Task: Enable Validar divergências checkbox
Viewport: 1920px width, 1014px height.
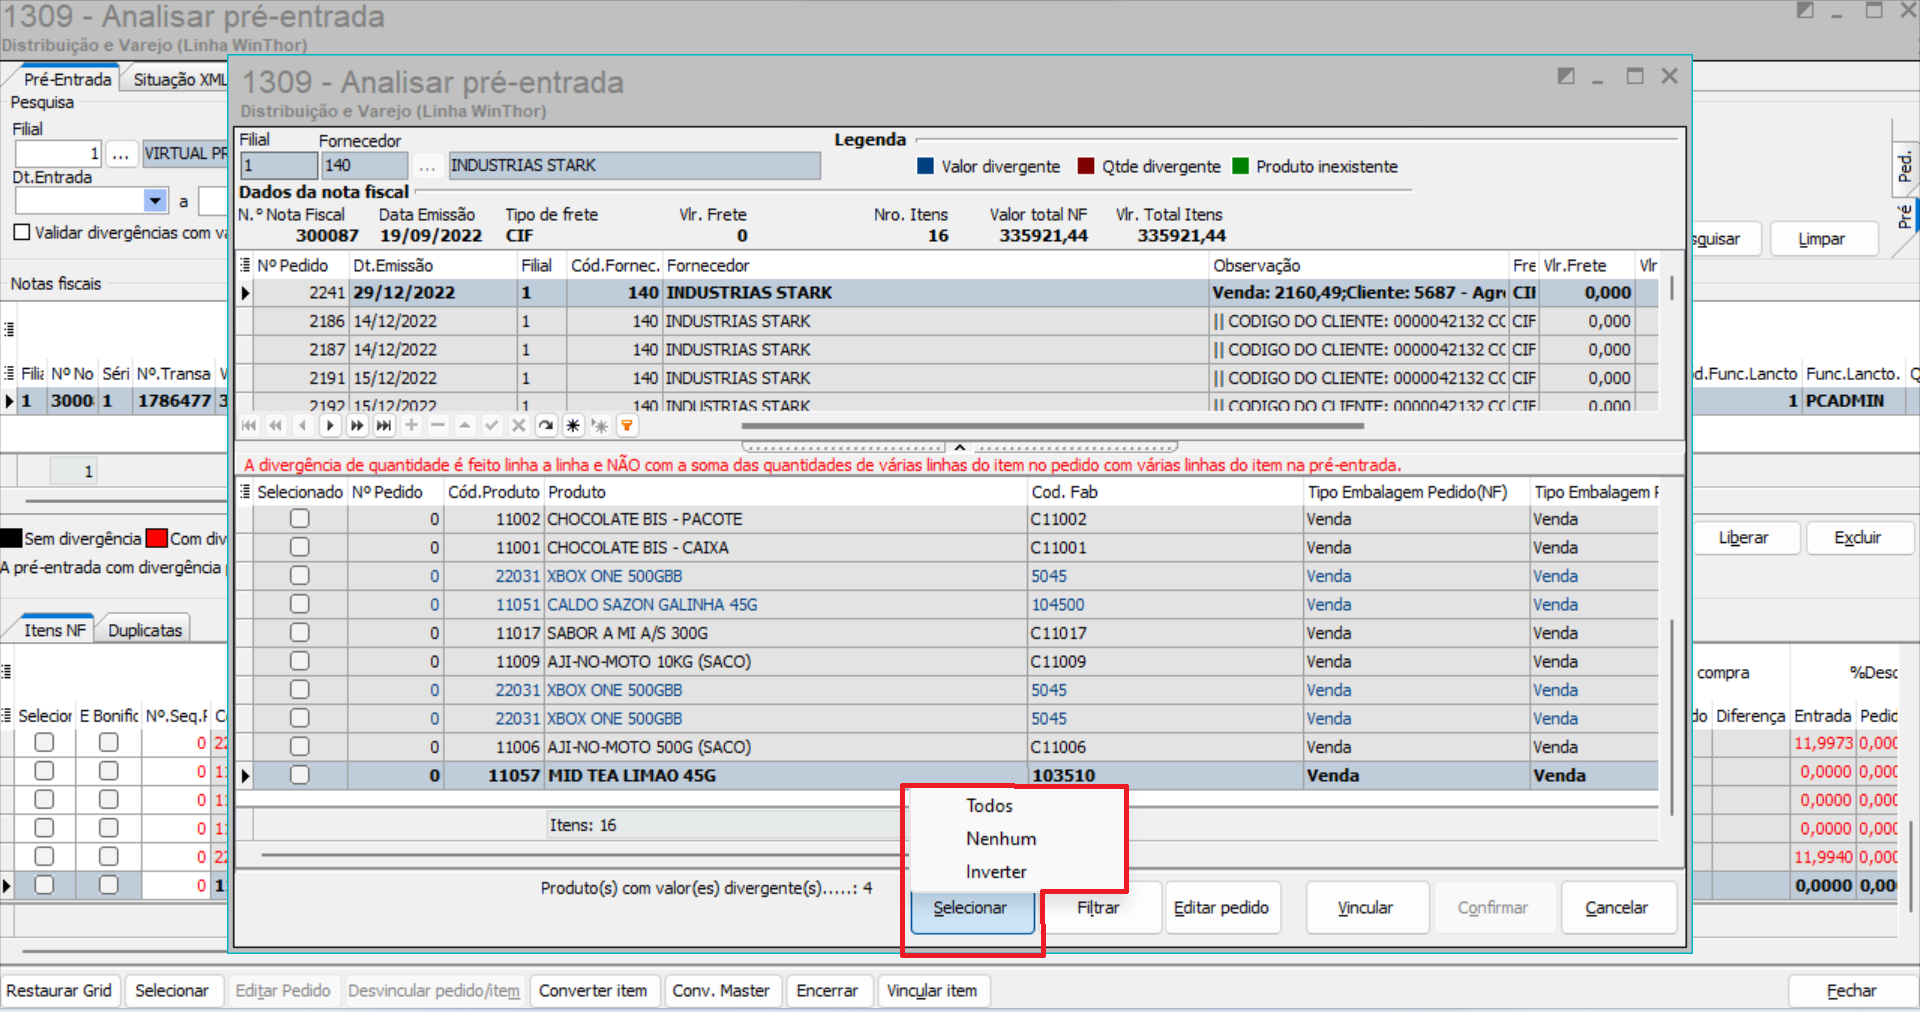Action: click(x=22, y=232)
